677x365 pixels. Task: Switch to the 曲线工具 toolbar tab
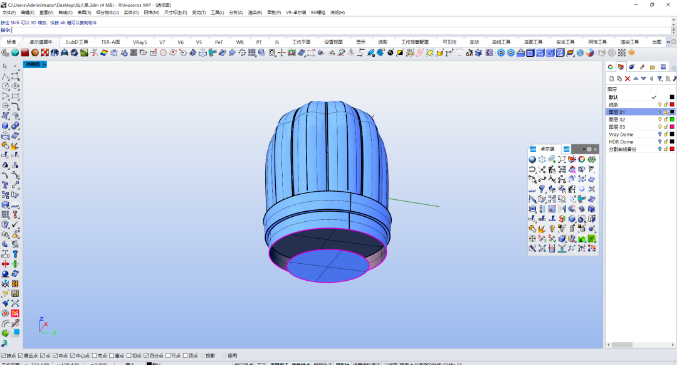tap(501, 42)
